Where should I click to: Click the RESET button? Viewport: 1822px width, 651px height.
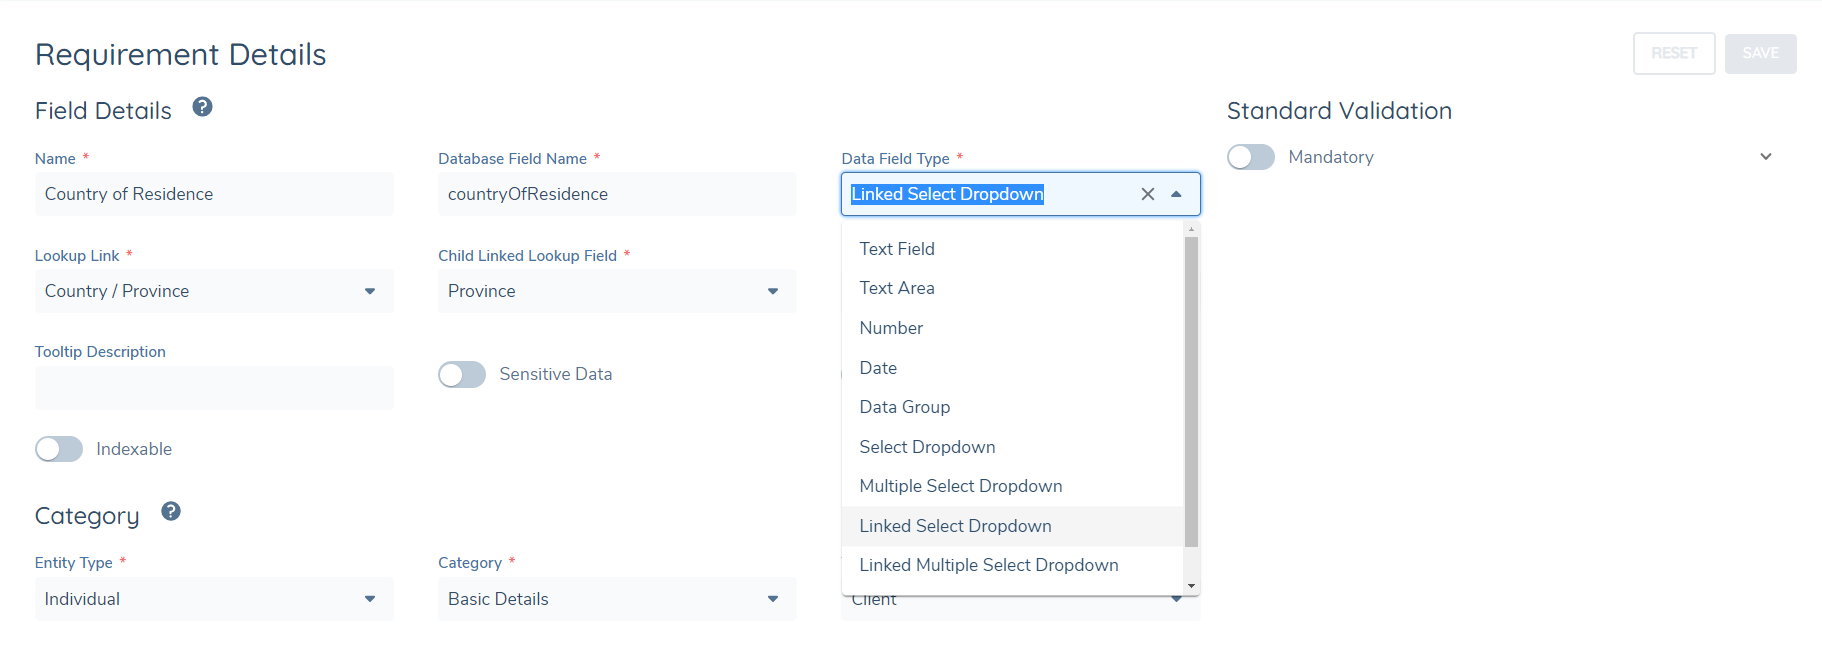1673,53
